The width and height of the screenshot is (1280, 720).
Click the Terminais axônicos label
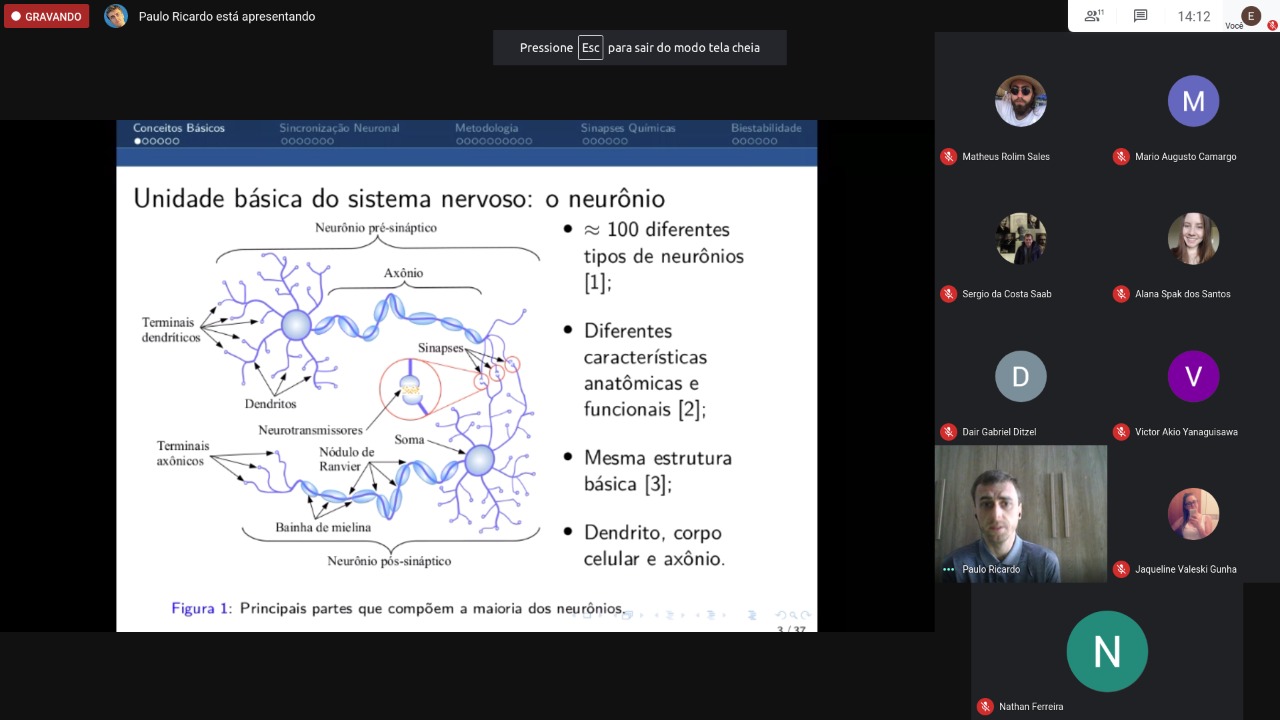pyautogui.click(x=181, y=453)
